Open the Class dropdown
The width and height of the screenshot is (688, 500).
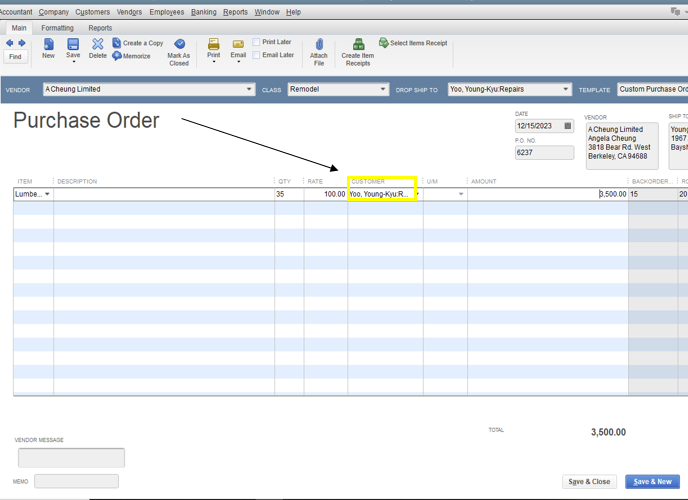coord(383,89)
